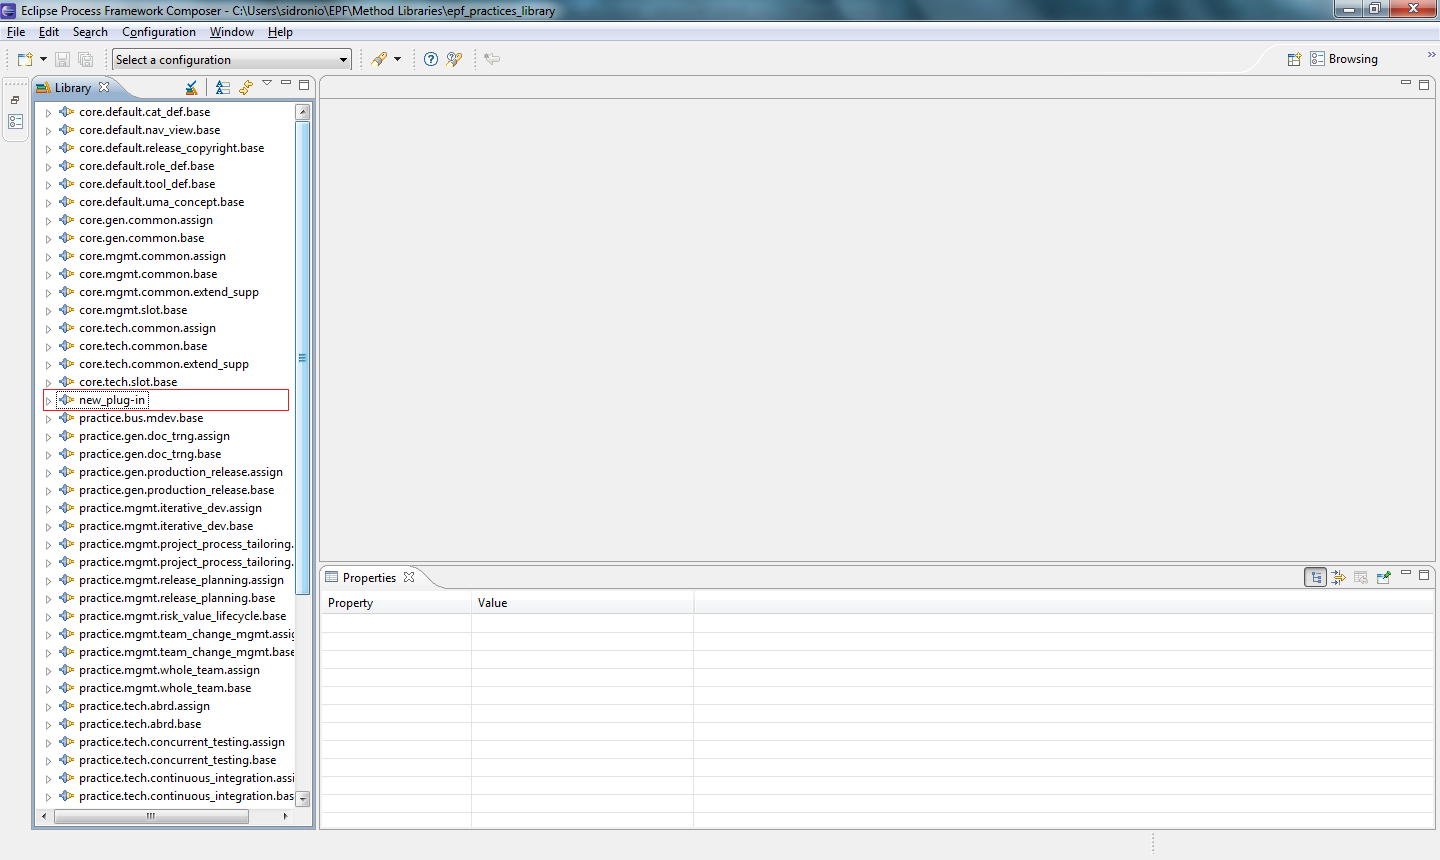Expand practice.bus.mdev.base node
Viewport: 1440px width, 860px height.
click(48, 419)
